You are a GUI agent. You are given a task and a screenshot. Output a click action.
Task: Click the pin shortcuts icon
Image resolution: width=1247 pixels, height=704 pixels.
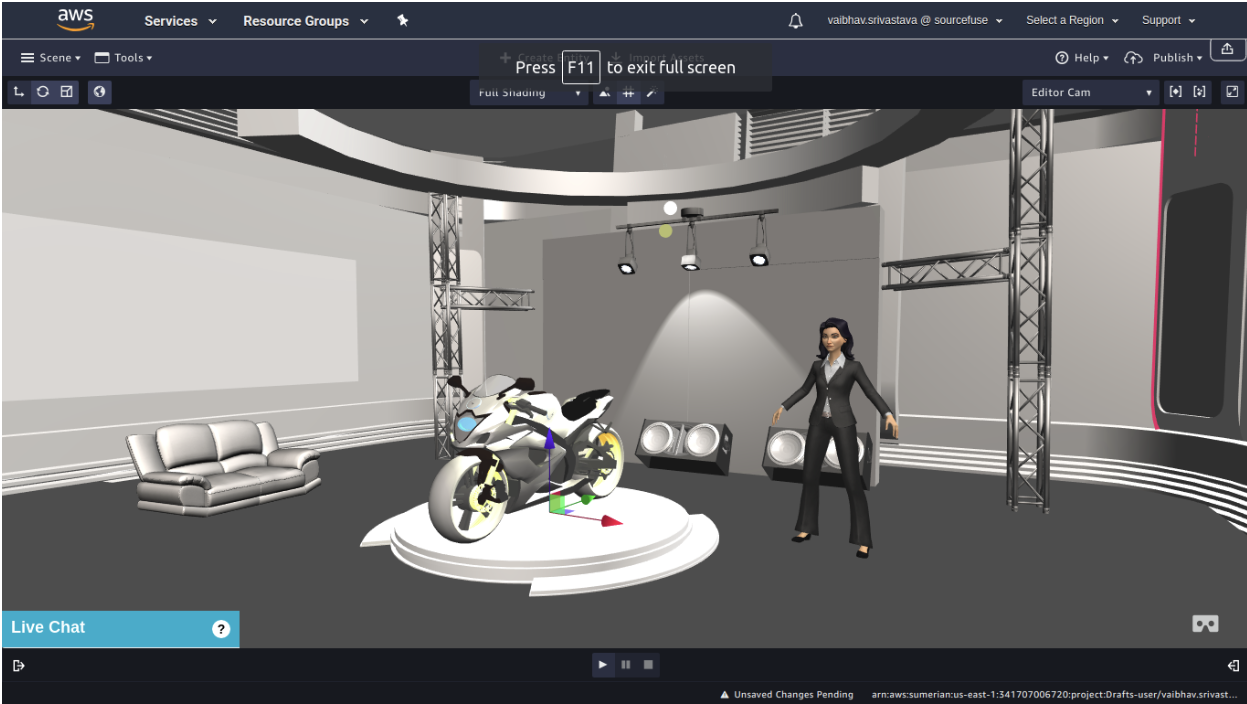(402, 20)
